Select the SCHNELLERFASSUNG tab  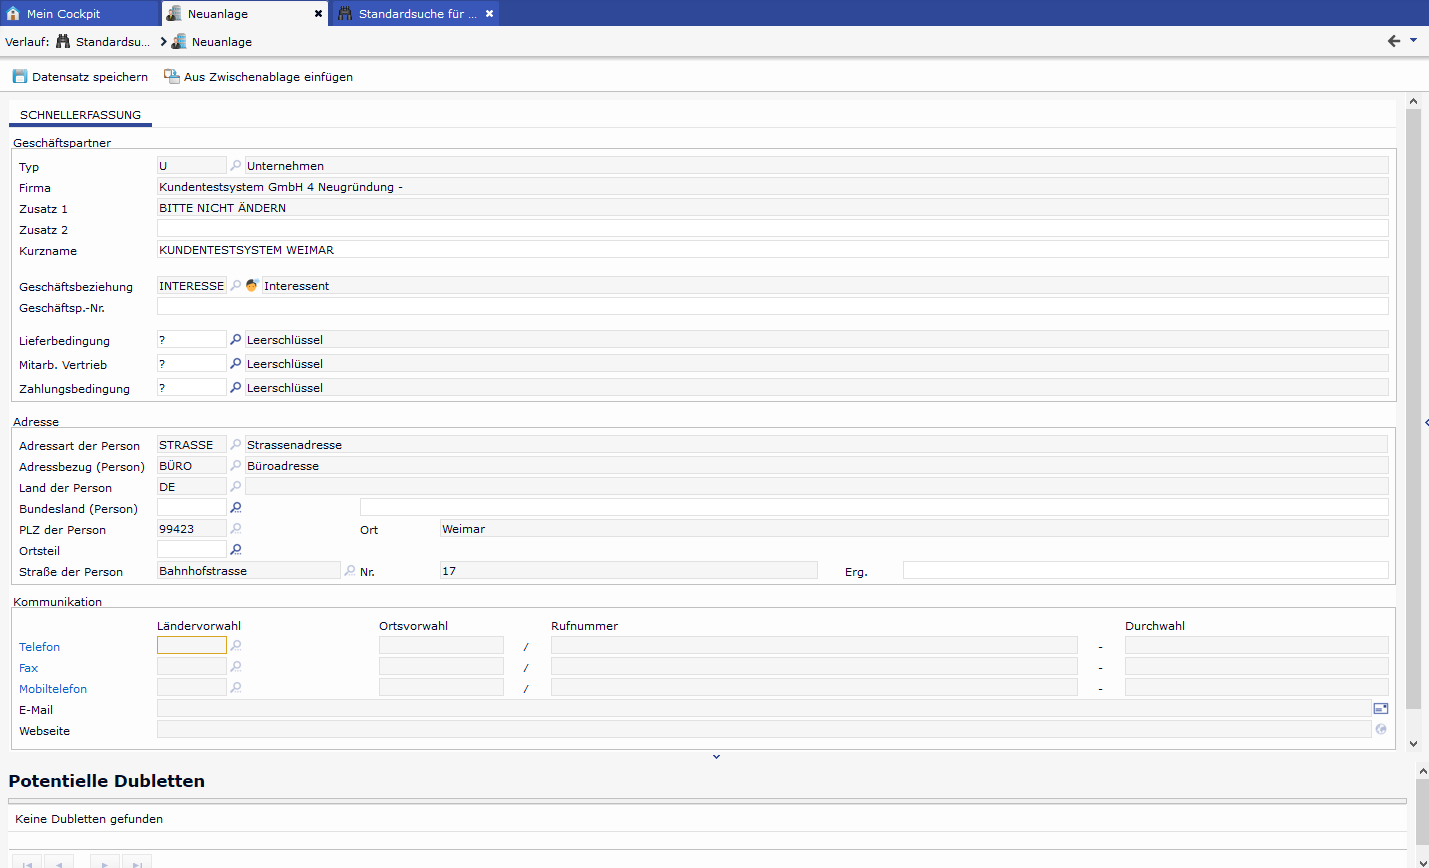(80, 115)
